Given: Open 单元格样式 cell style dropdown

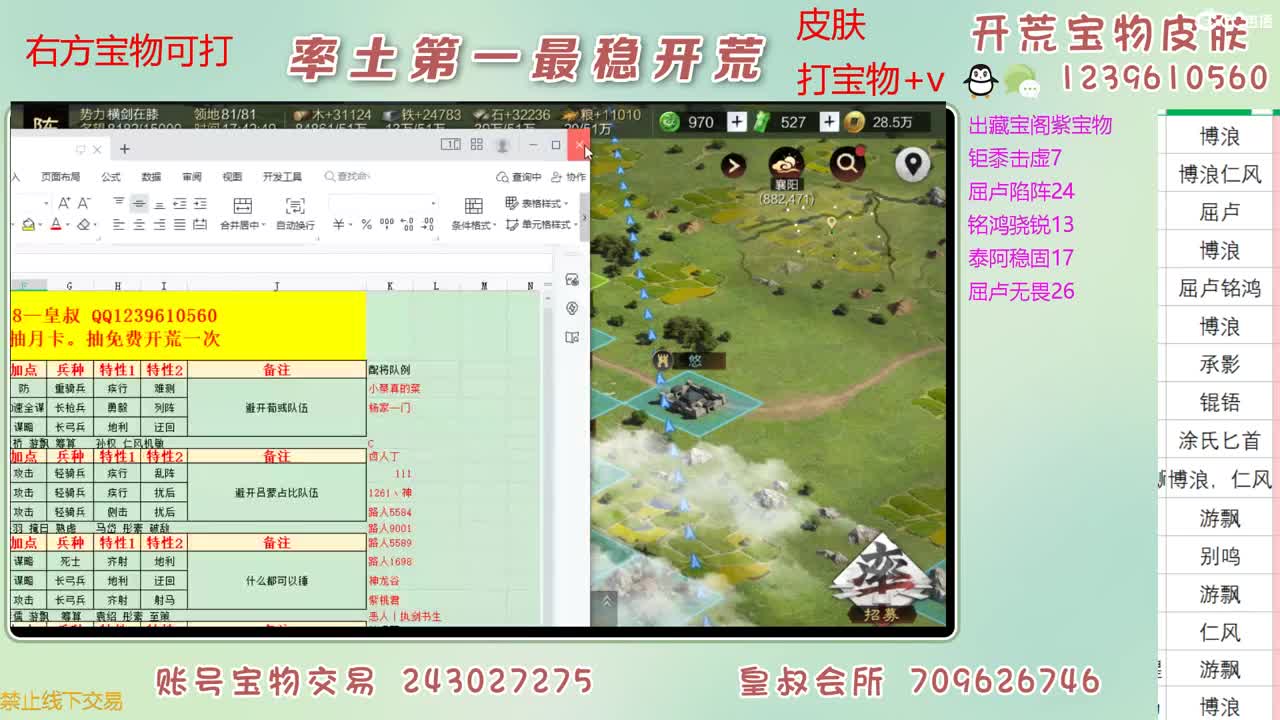Looking at the screenshot, I should coord(540,225).
